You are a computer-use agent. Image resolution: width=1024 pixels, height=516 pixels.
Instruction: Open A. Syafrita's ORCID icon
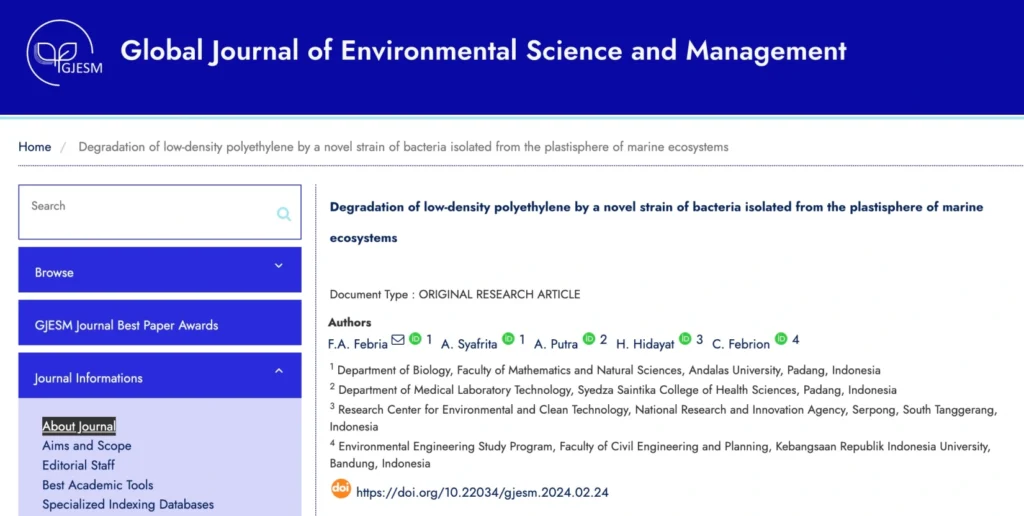(508, 339)
